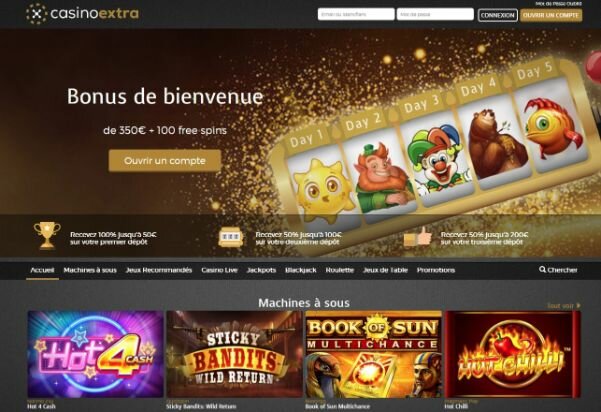Select the Day 1 sun reel
Screen dimensions: 601x412
(x=322, y=188)
